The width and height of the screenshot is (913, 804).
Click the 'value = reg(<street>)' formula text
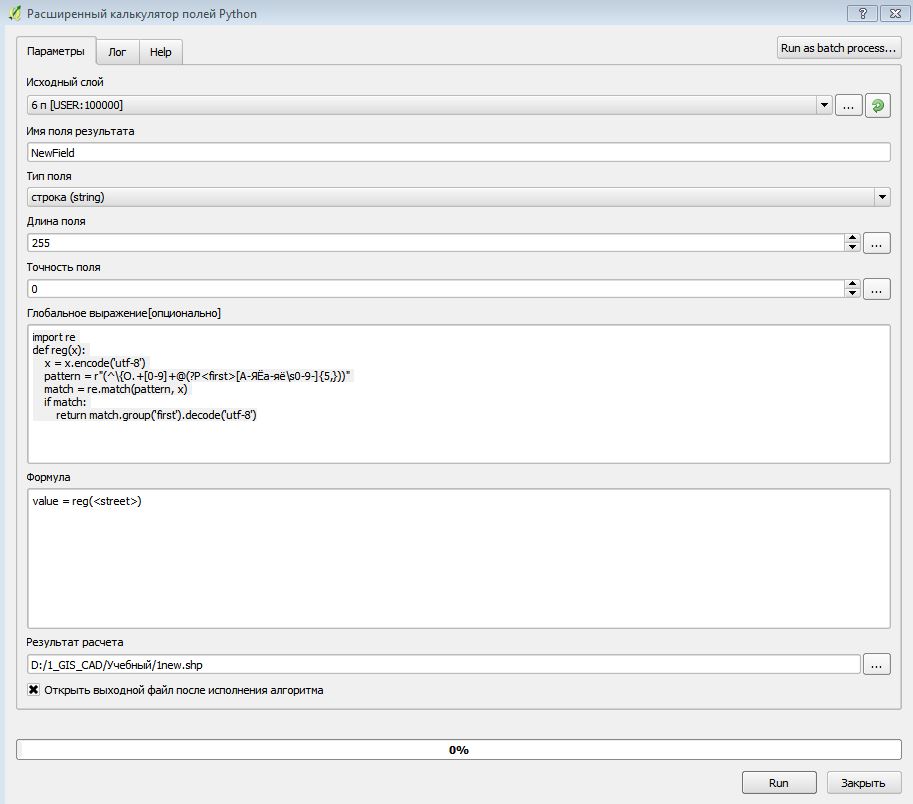pos(87,501)
